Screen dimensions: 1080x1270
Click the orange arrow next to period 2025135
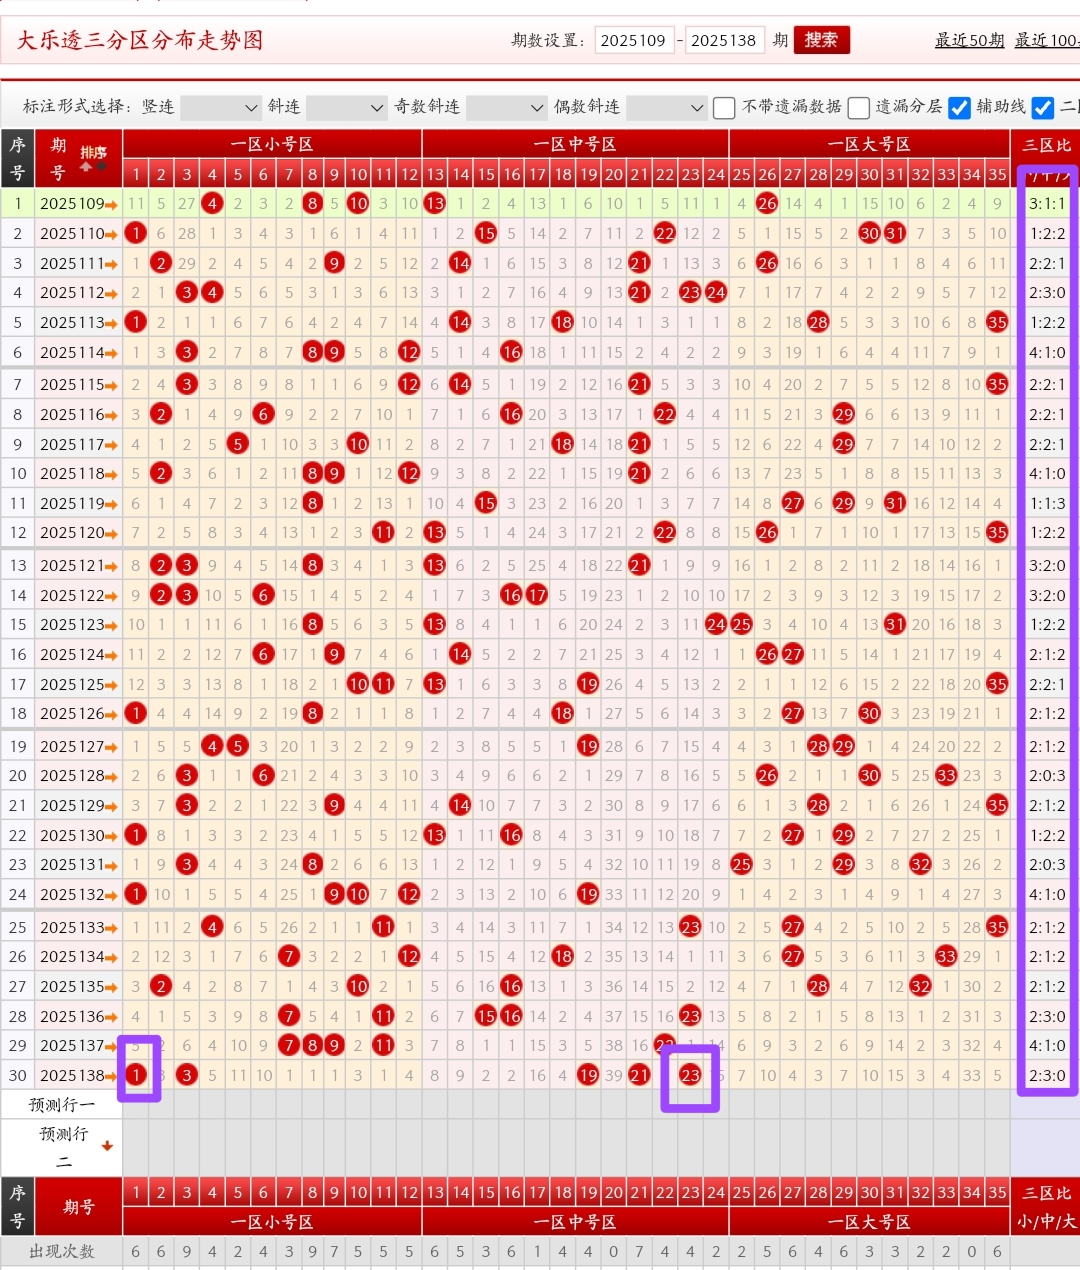coord(112,988)
